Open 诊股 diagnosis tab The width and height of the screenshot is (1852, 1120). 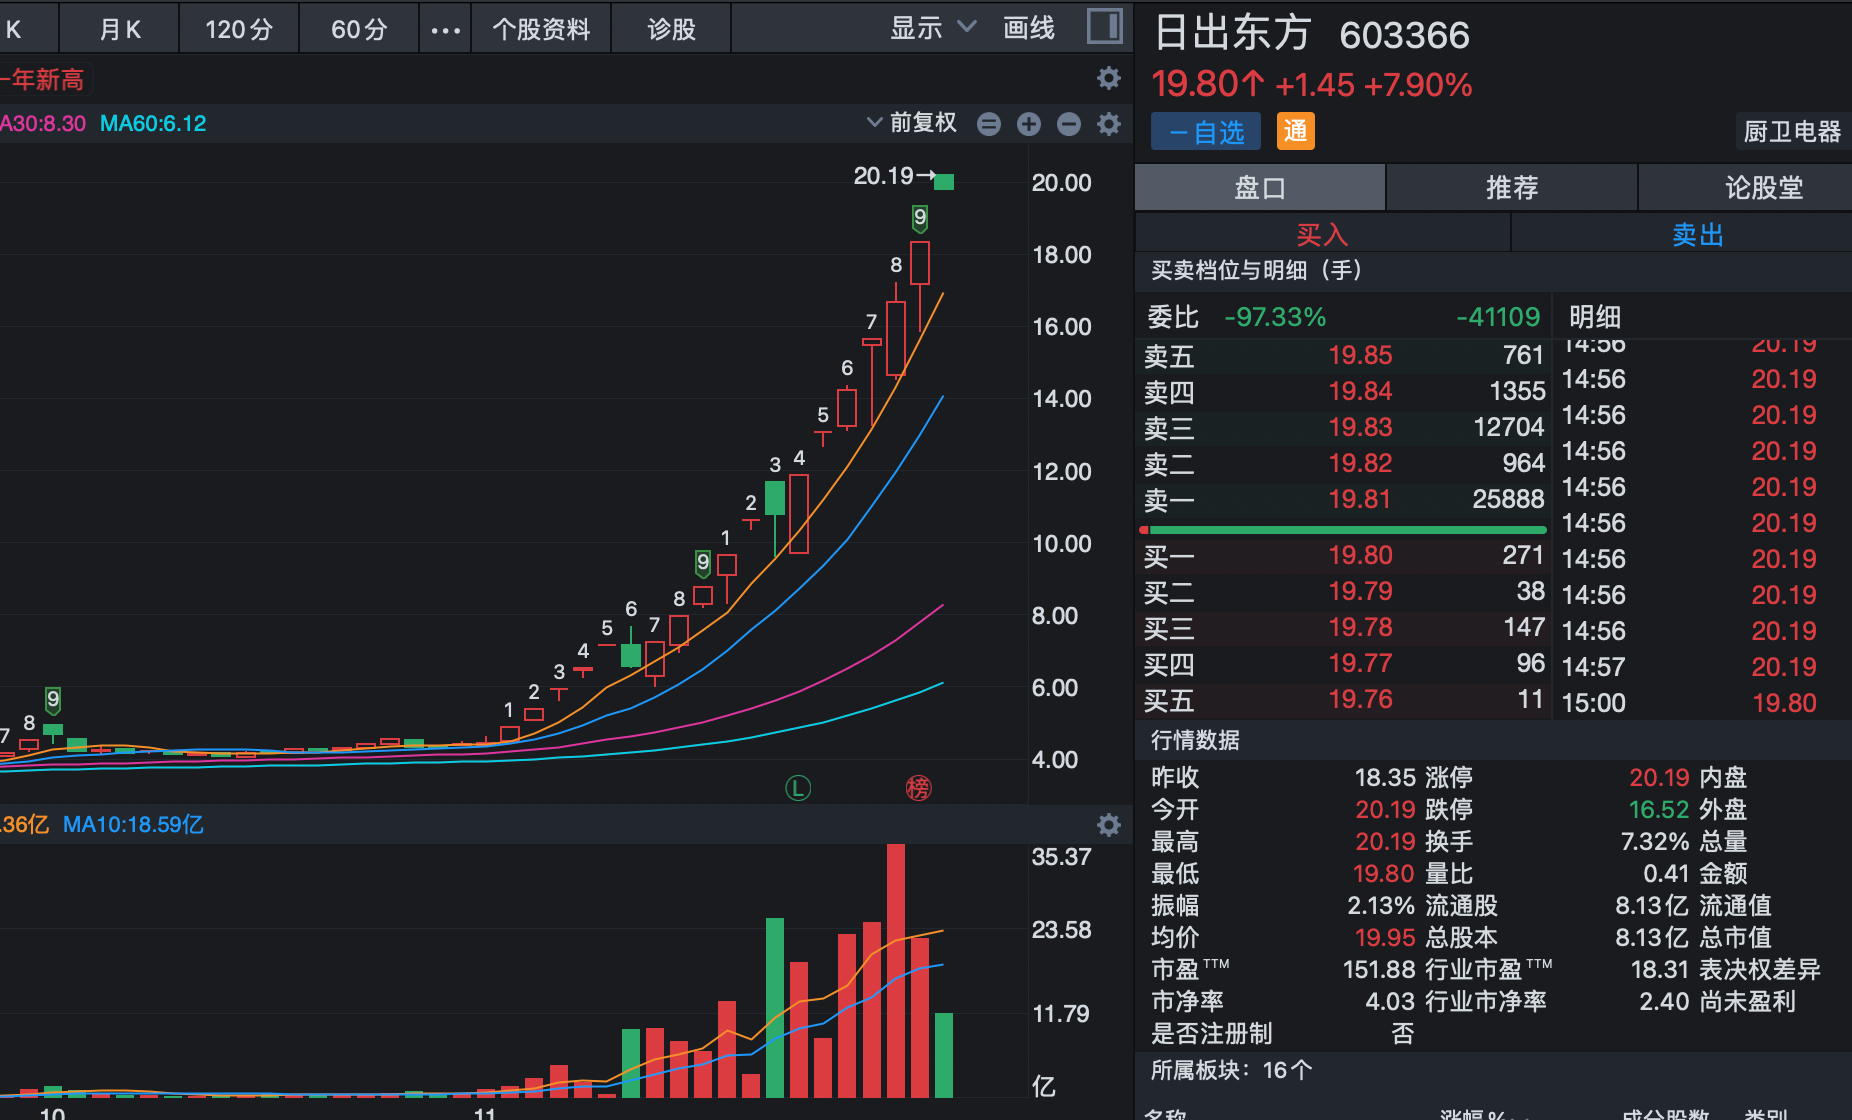[x=671, y=29]
